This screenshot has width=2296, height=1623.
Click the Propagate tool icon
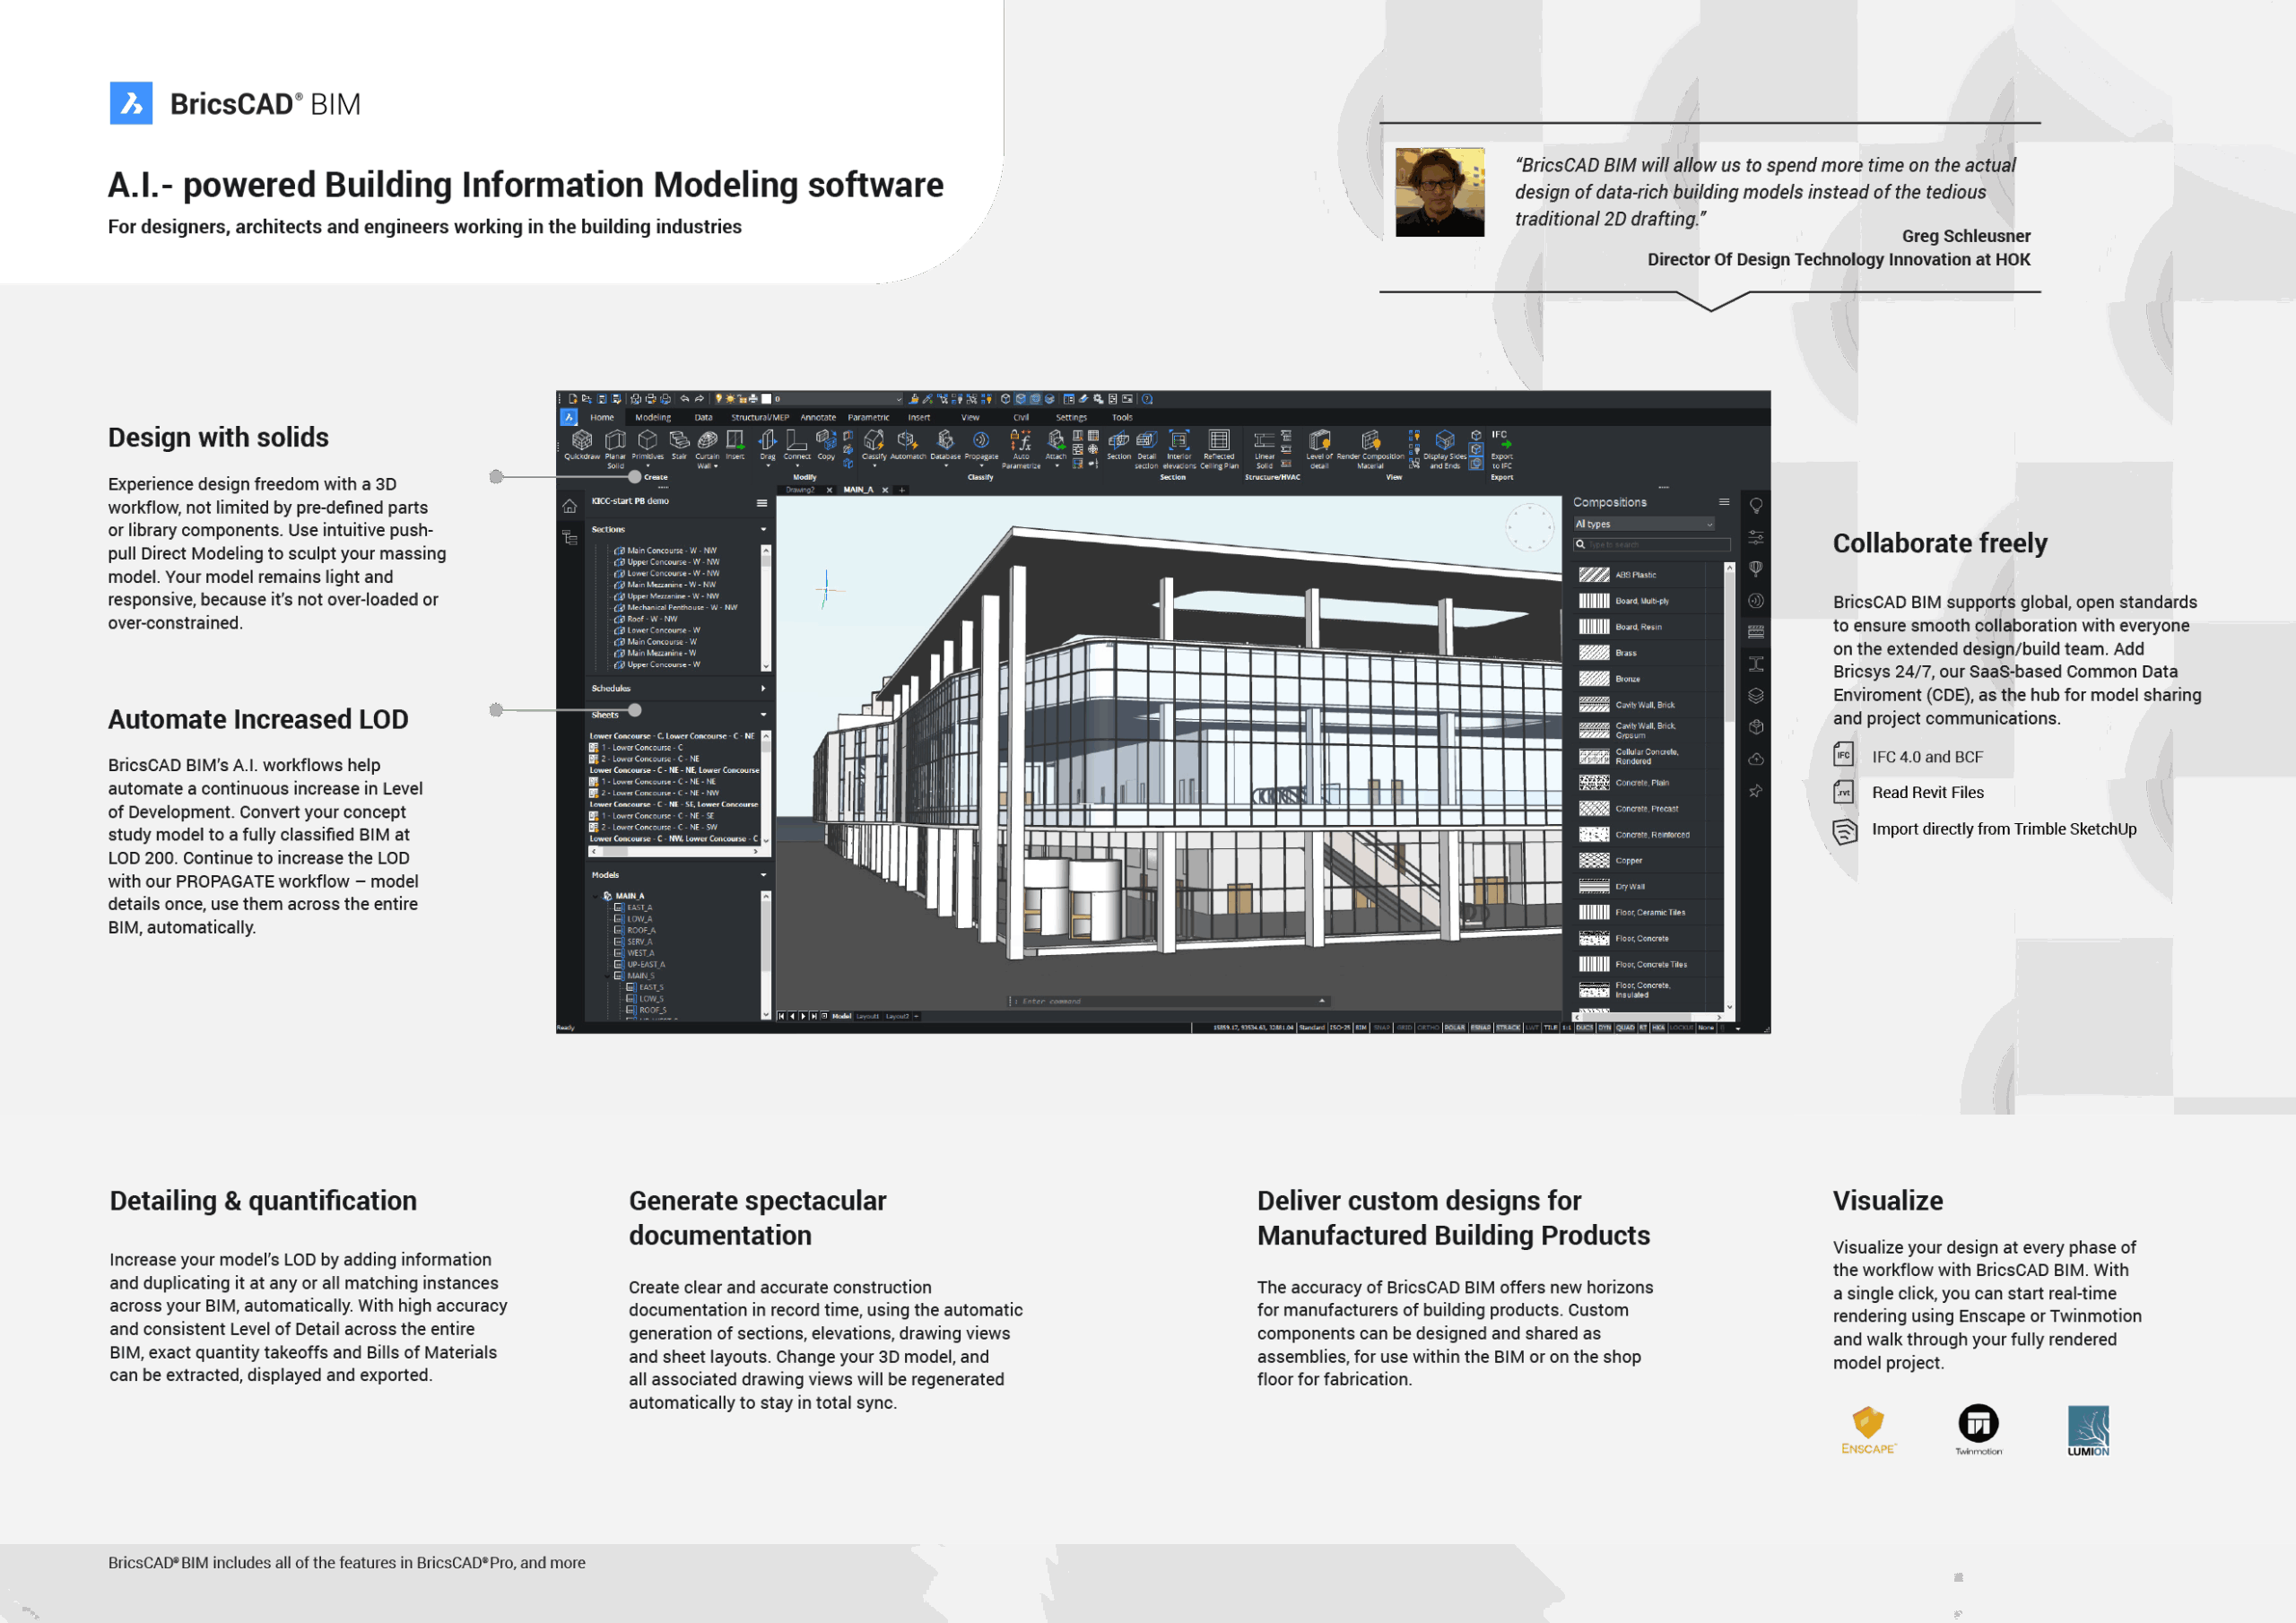coord(981,441)
